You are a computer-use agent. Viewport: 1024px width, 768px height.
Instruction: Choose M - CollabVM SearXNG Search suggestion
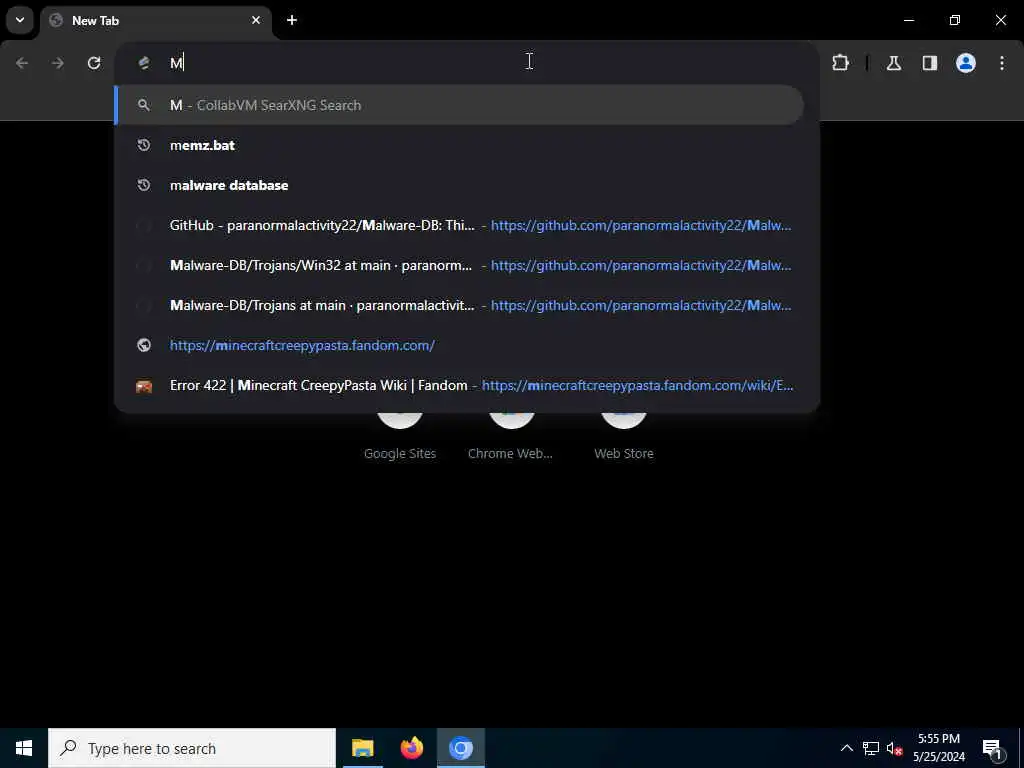click(458, 105)
